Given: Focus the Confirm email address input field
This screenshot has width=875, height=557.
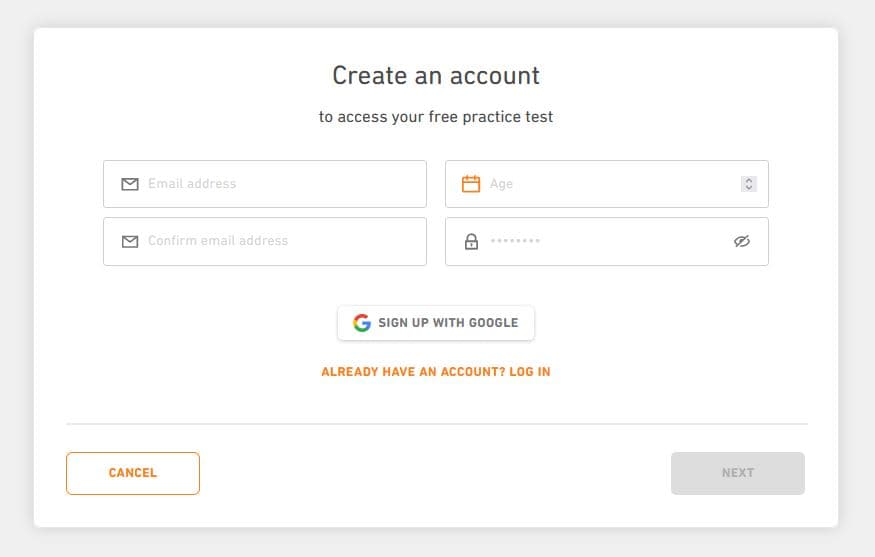Looking at the screenshot, I should point(265,241).
